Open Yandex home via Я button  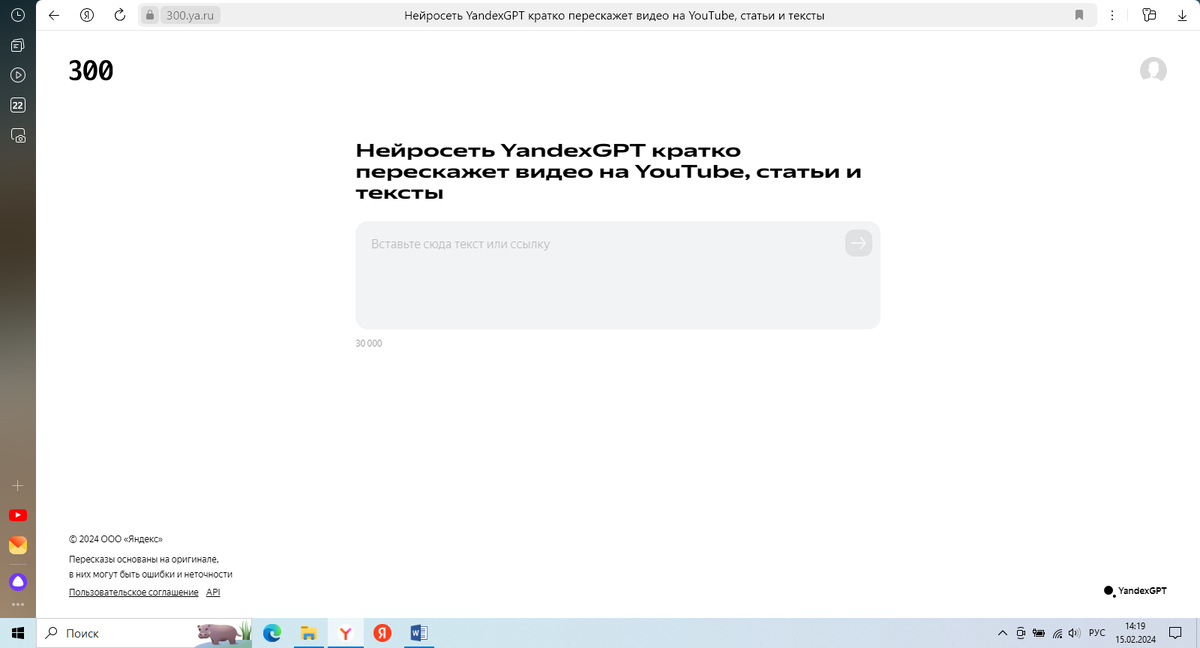coord(87,15)
